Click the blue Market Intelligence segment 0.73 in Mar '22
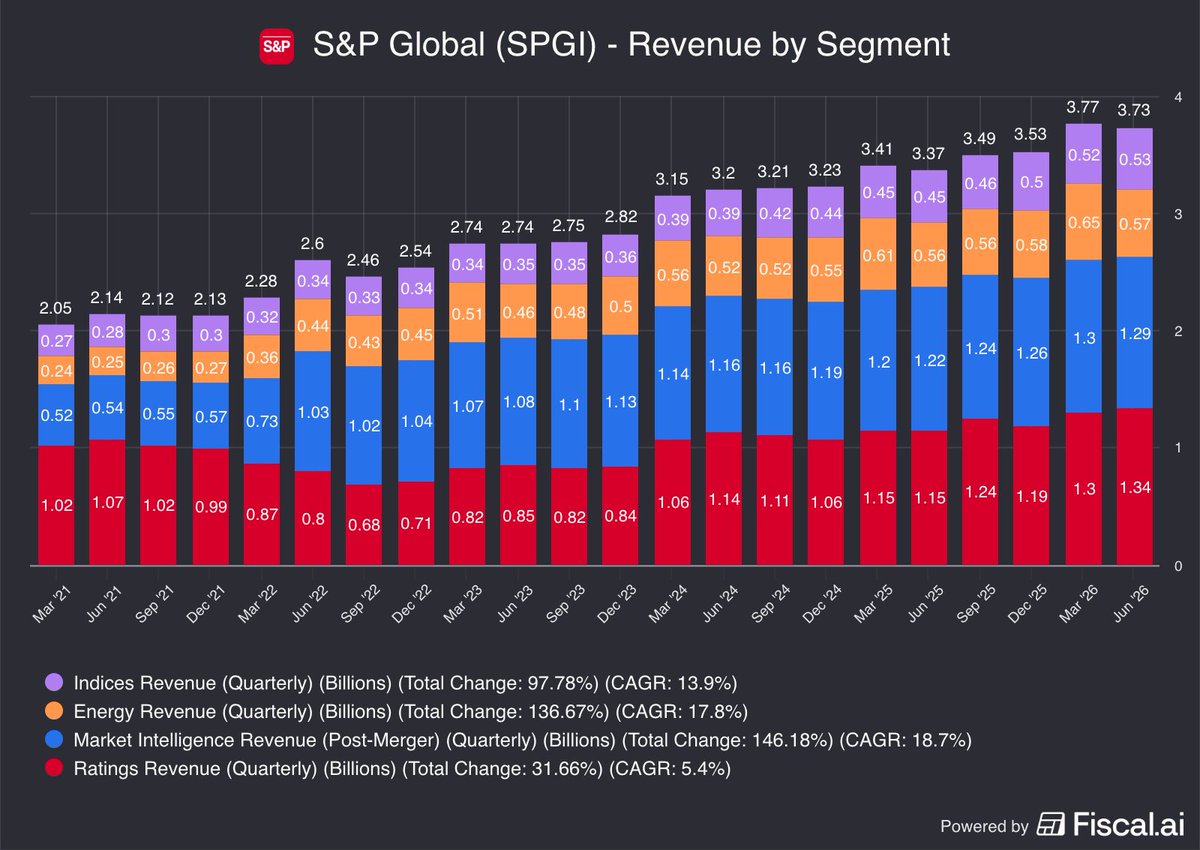Screen dimensions: 1200x850 (x=261, y=421)
